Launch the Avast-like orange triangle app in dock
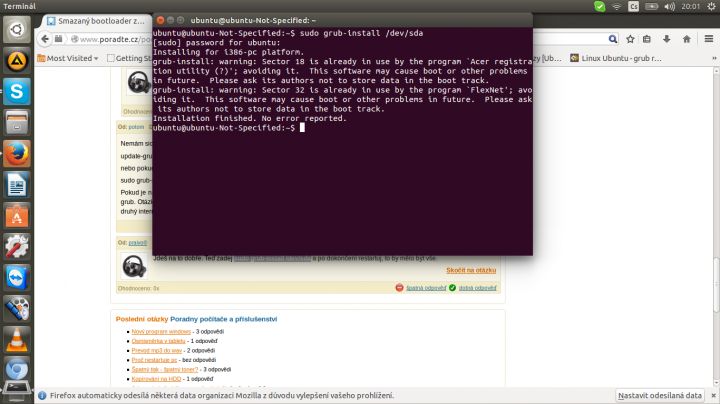720x404 pixels. click(17, 61)
